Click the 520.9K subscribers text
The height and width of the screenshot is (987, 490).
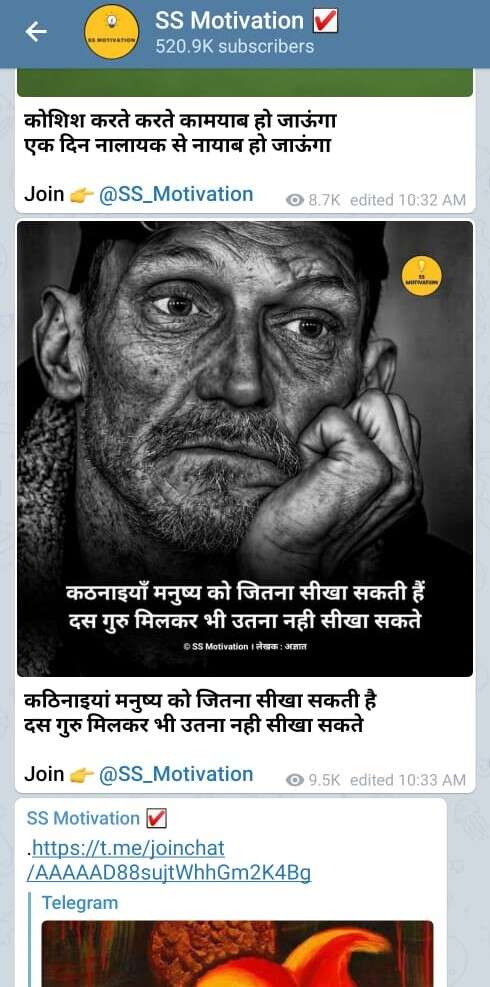point(235,47)
